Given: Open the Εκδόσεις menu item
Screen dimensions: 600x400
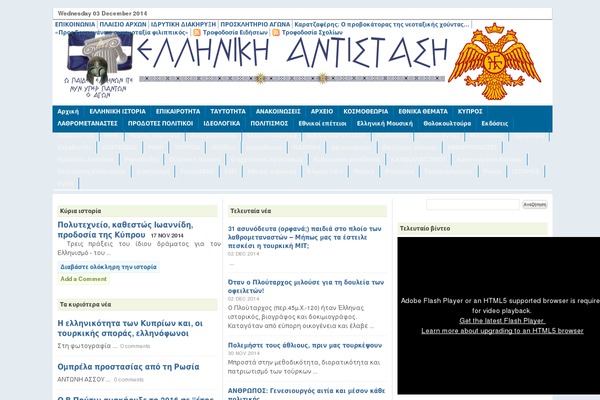Looking at the screenshot, I should (495, 124).
